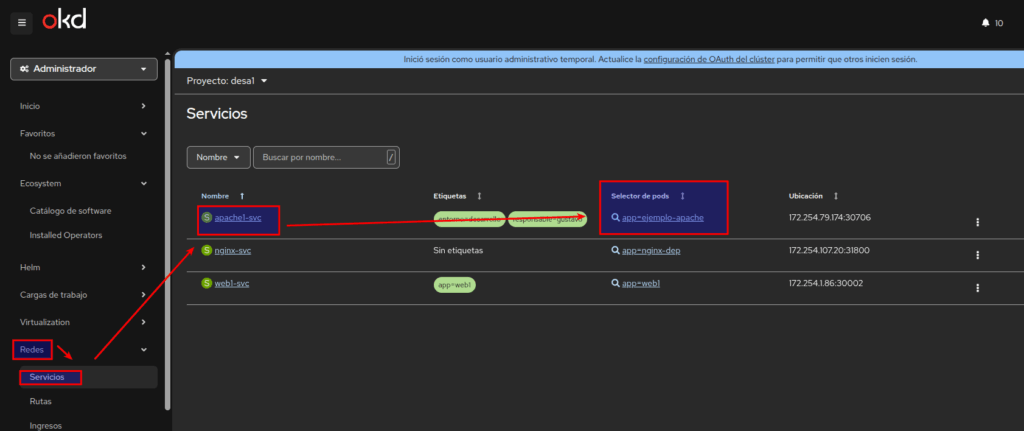This screenshot has width=1024, height=431.
Task: Click the okd logo
Action: pos(63,21)
